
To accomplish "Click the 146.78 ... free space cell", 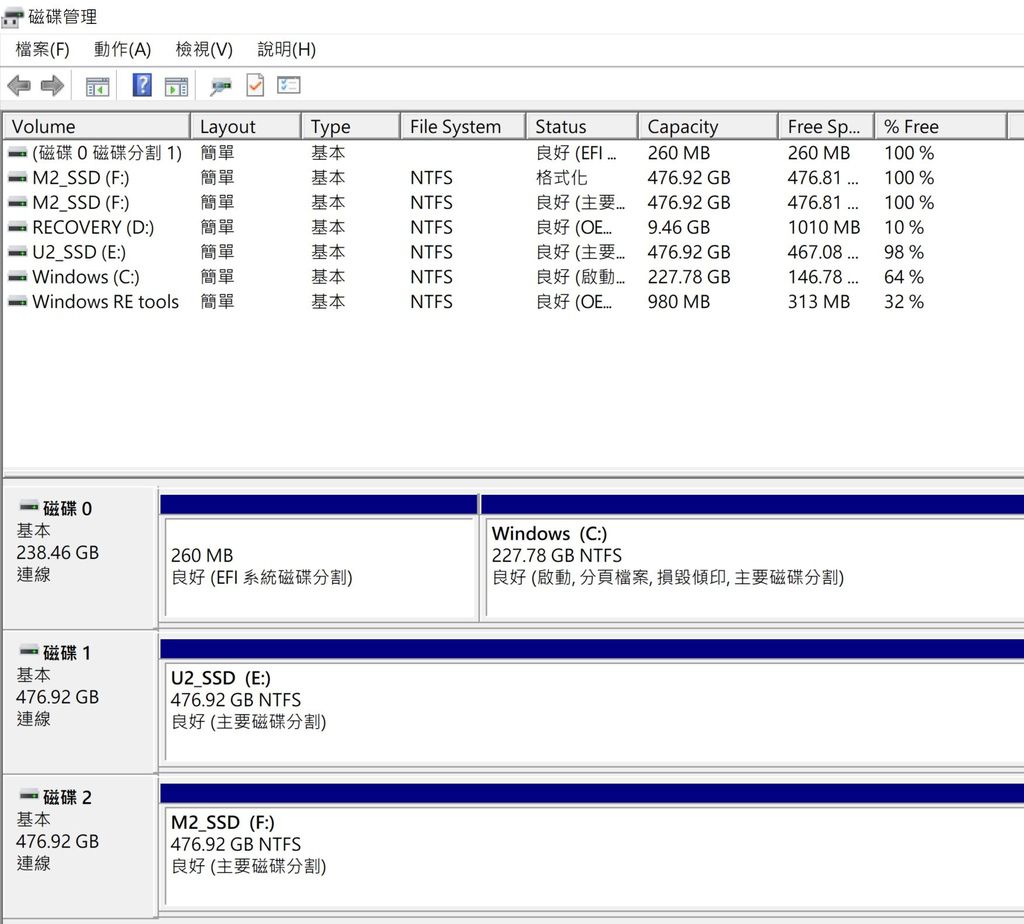I will (x=823, y=278).
